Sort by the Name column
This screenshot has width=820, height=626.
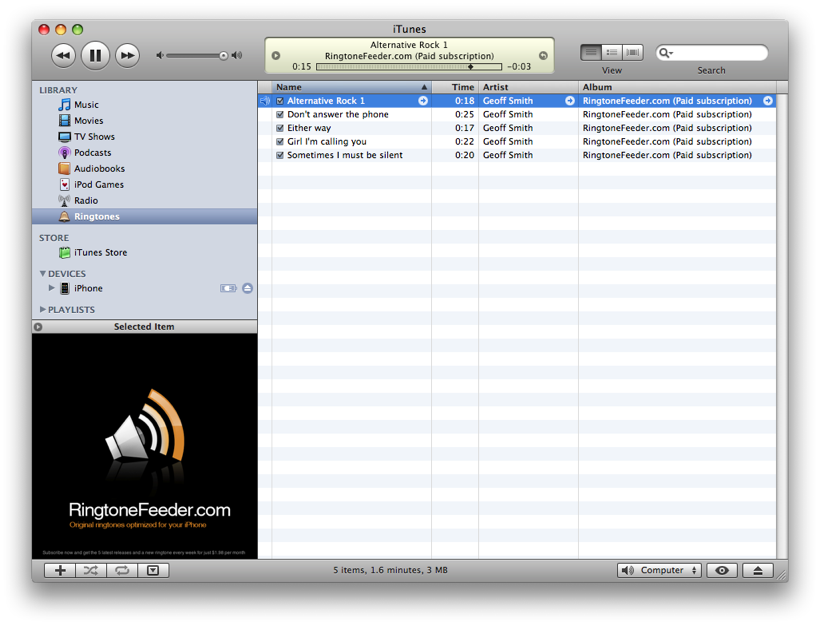click(x=351, y=87)
